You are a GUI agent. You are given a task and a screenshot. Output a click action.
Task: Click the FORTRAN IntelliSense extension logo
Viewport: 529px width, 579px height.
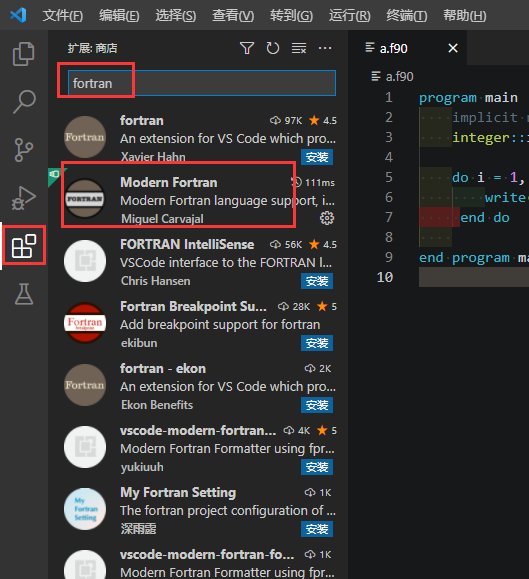[85, 261]
